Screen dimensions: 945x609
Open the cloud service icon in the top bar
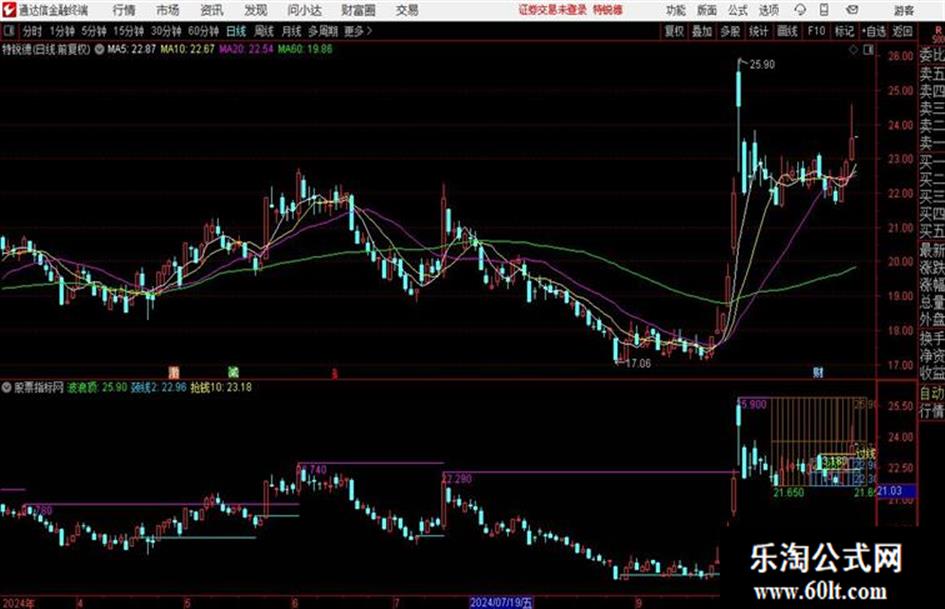pos(800,10)
